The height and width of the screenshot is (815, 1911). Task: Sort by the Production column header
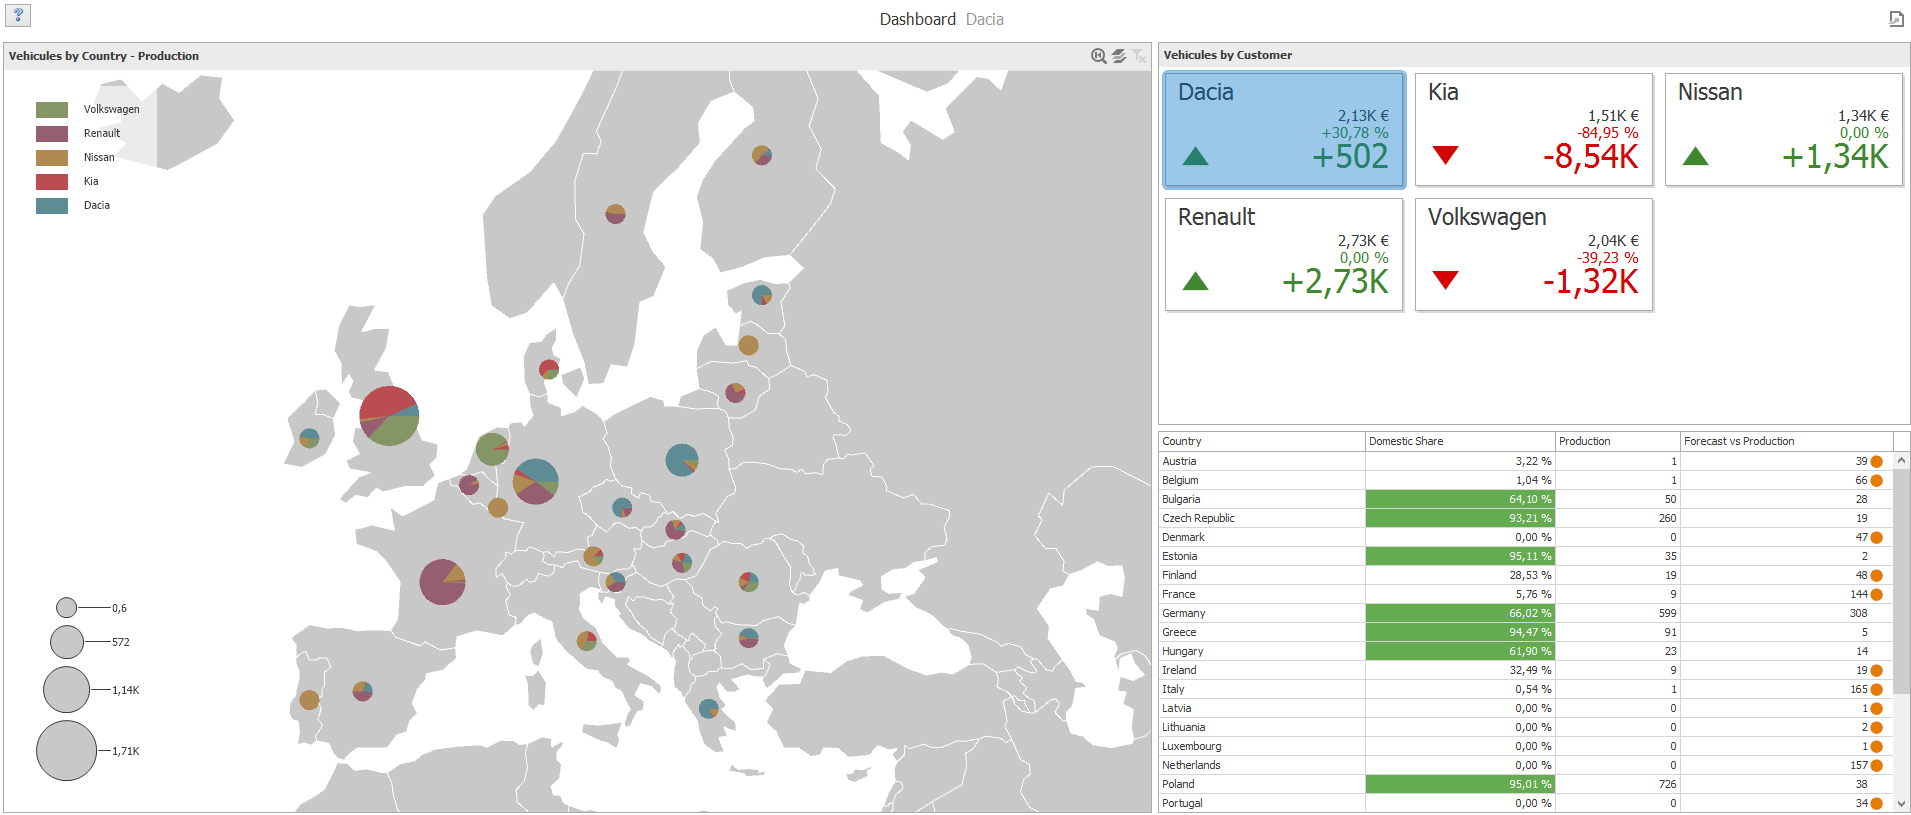pyautogui.click(x=1617, y=441)
